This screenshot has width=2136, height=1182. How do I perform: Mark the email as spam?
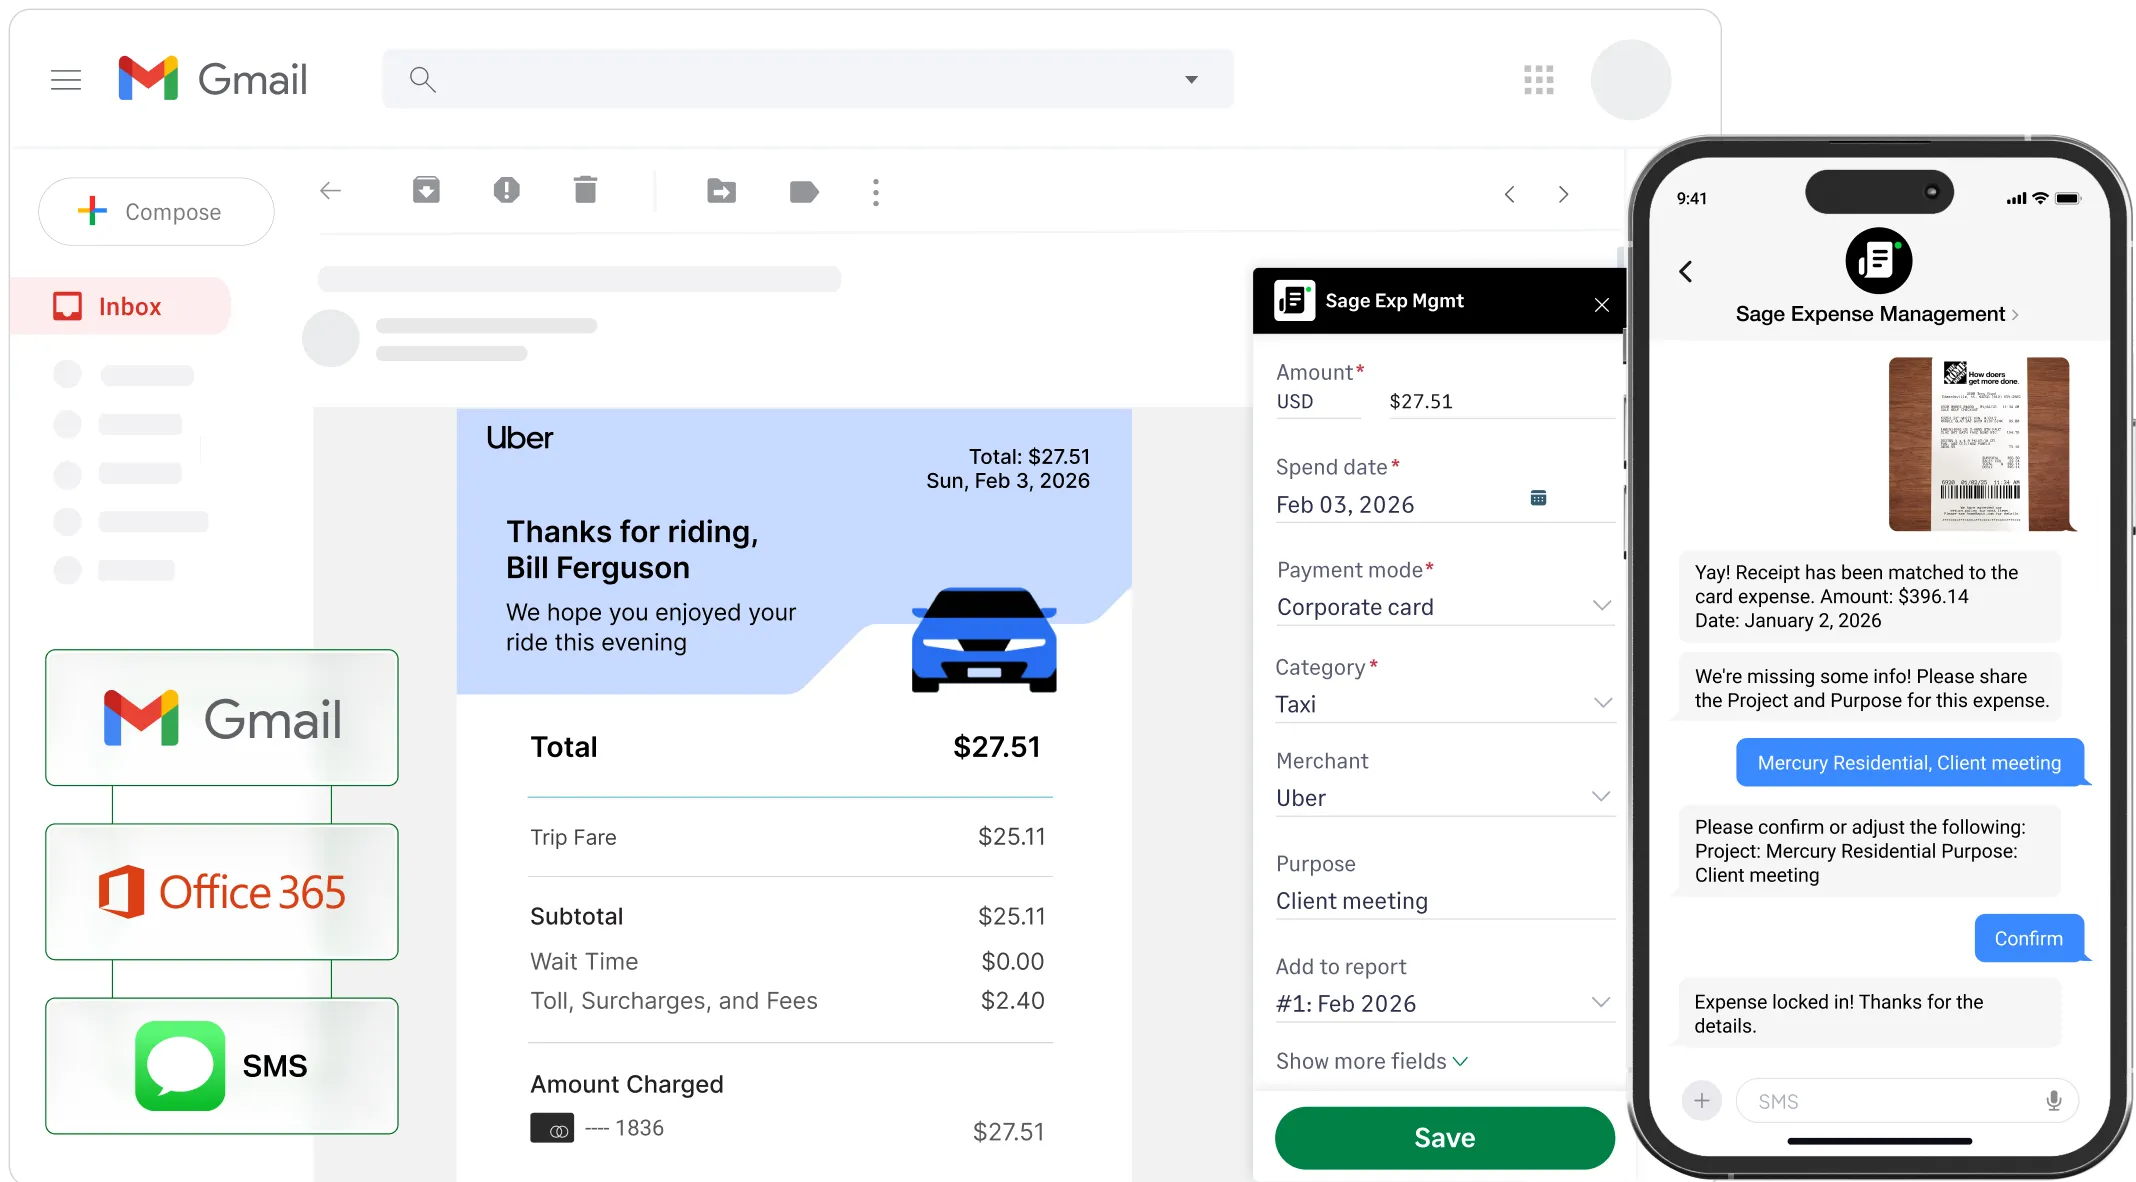(x=506, y=191)
